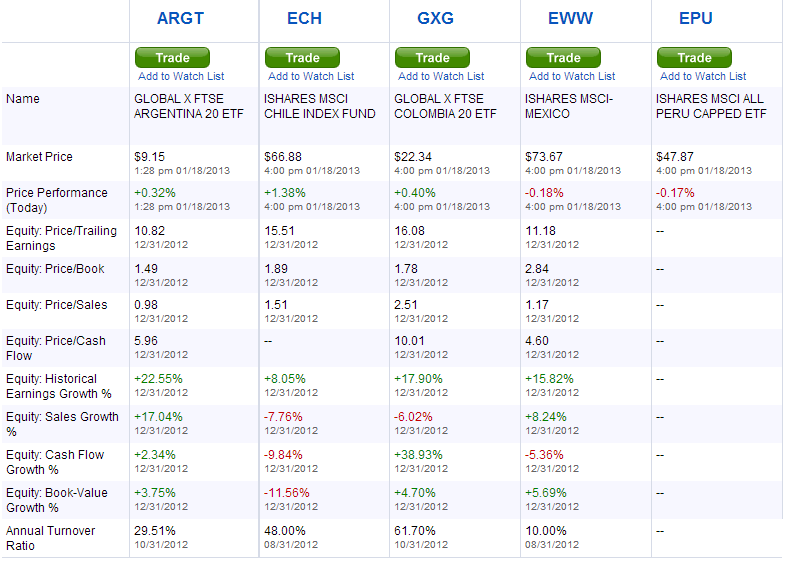
Task: Select the -0.17% price performance value
Action: click(x=675, y=193)
